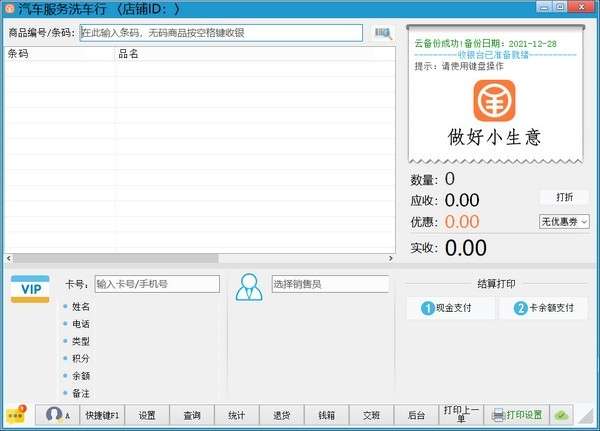Minimize the cashier window
600x431 pixels.
coord(543,7)
